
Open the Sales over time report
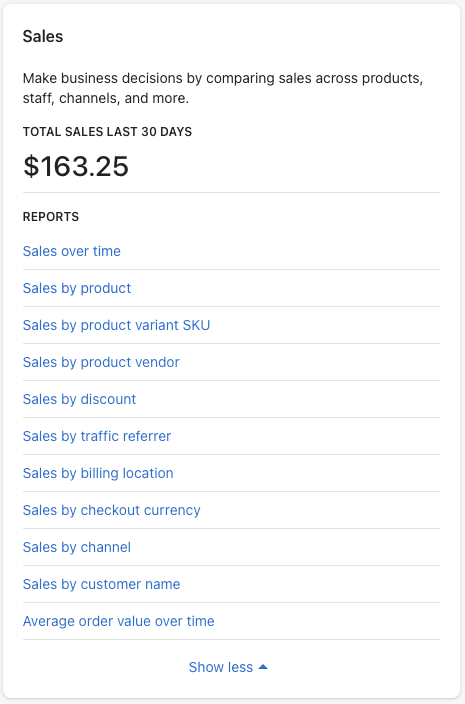[72, 251]
